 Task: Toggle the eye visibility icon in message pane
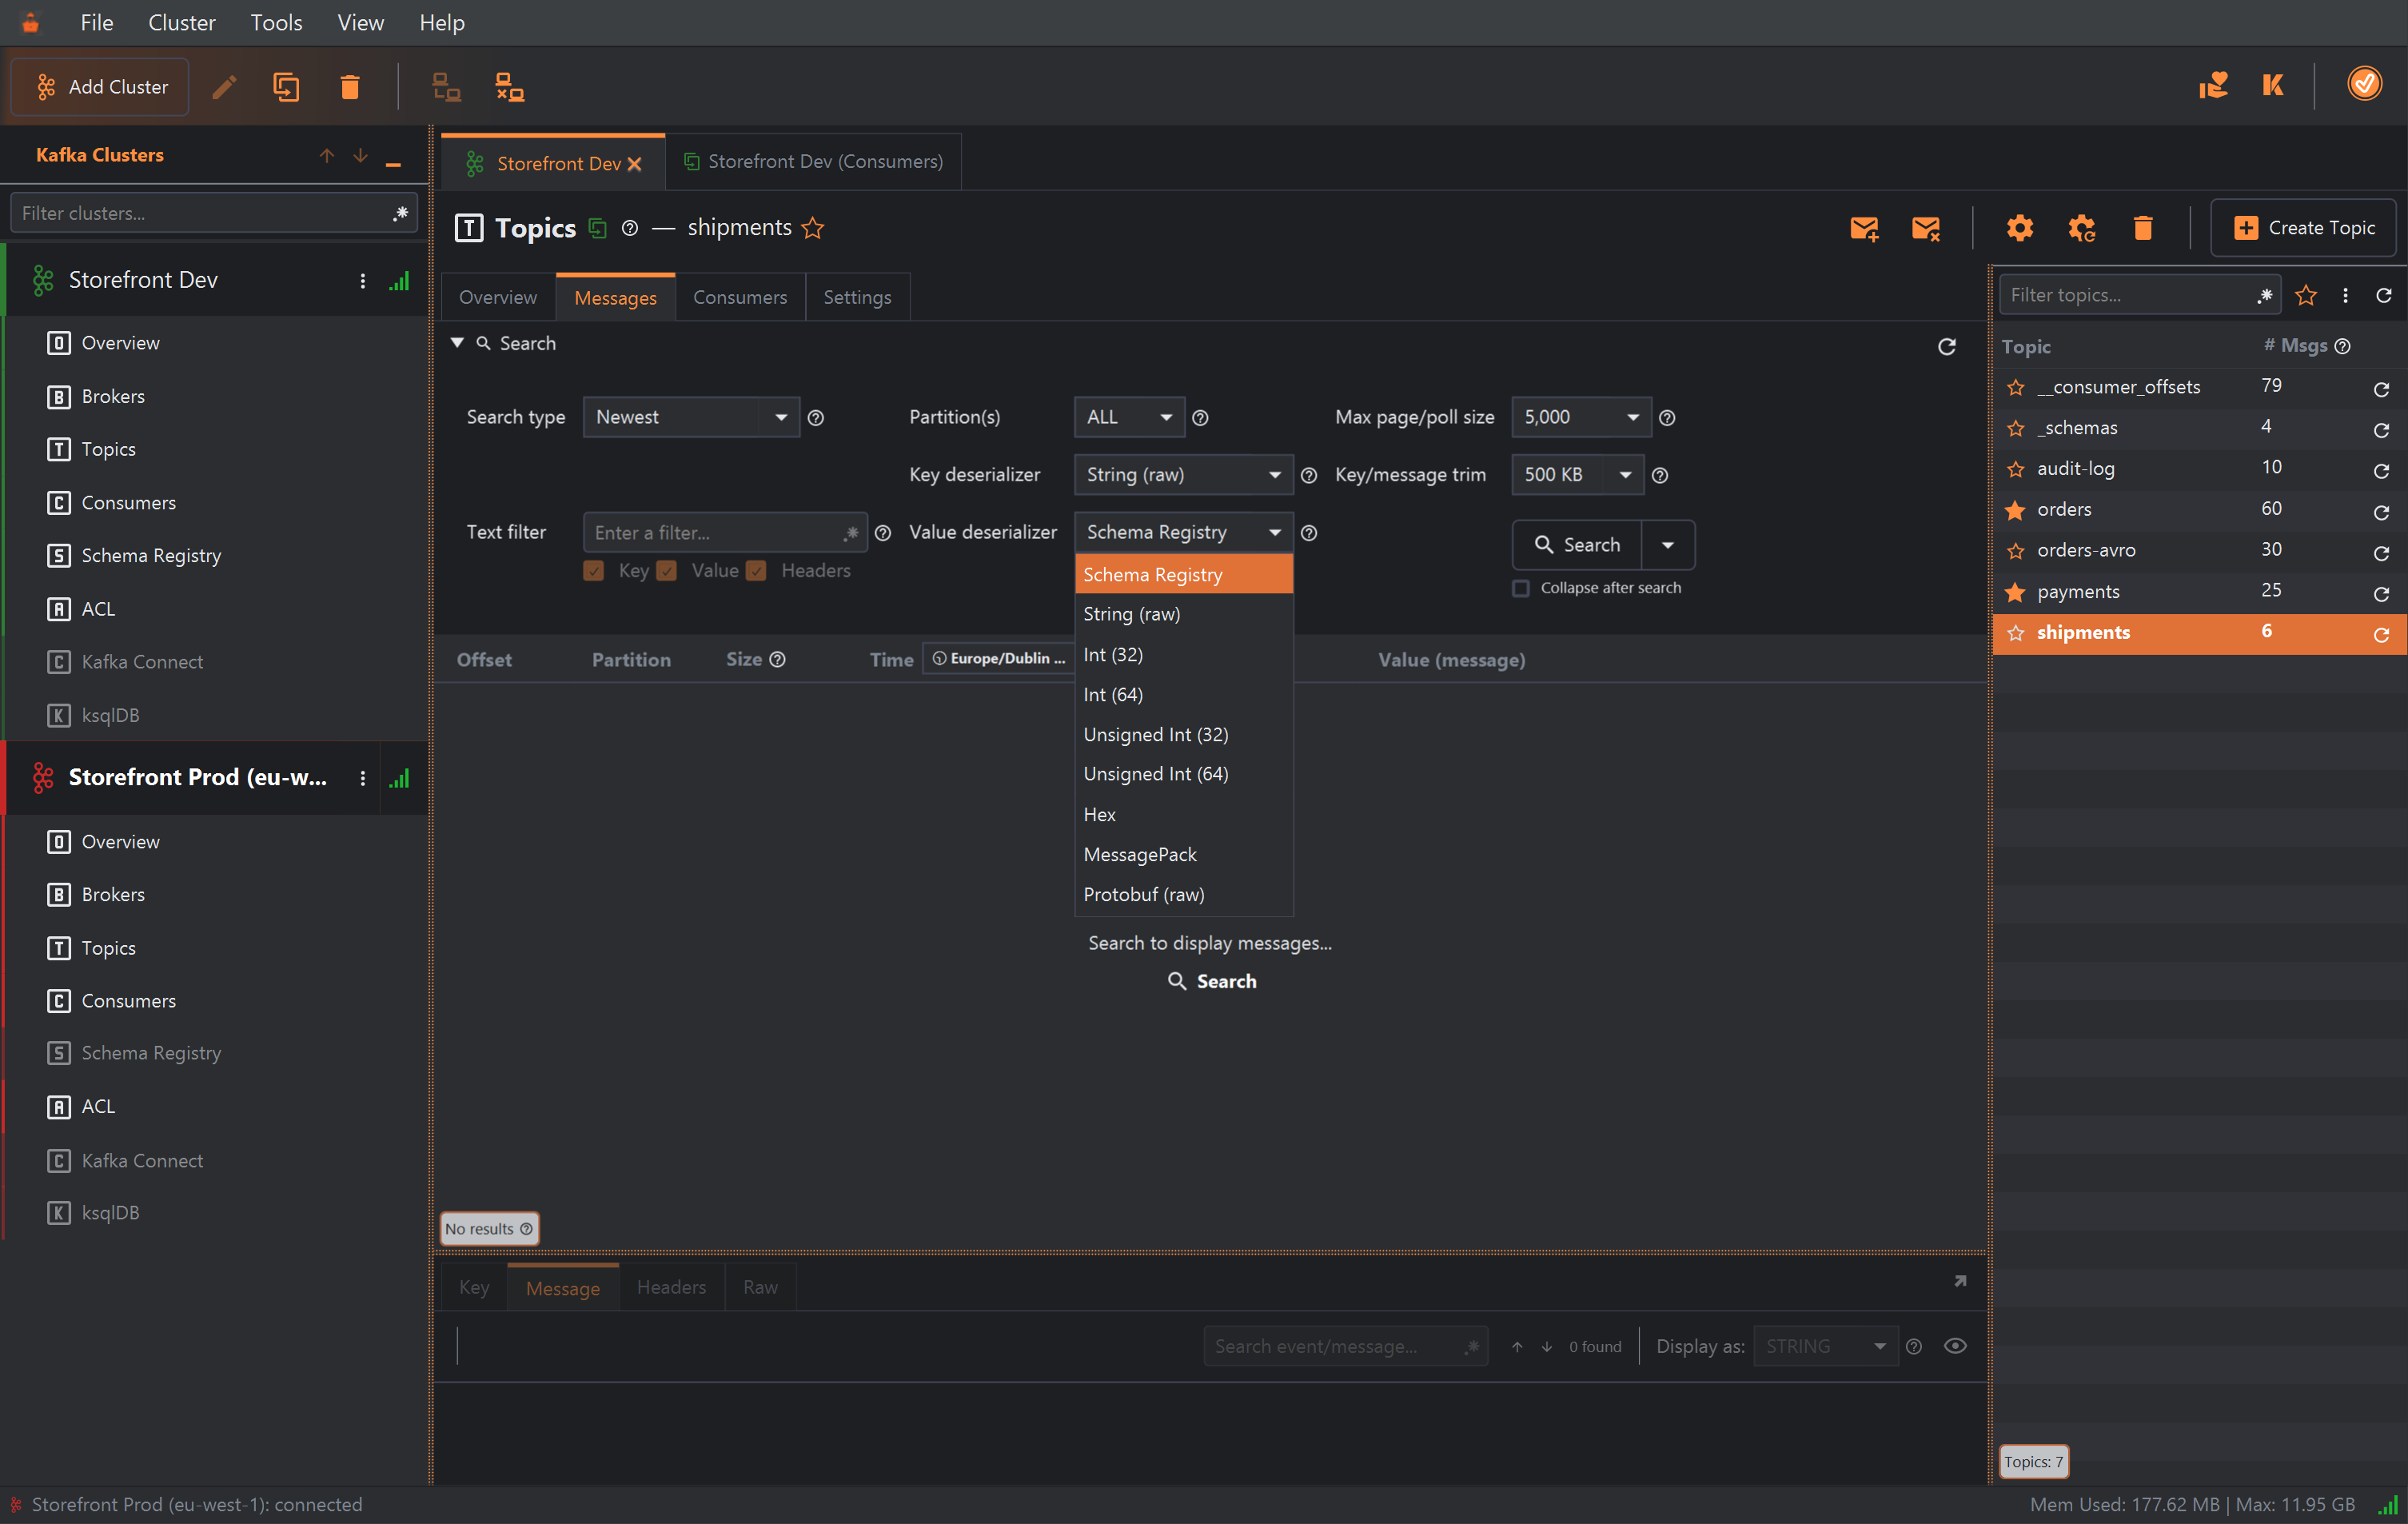coord(1955,1346)
